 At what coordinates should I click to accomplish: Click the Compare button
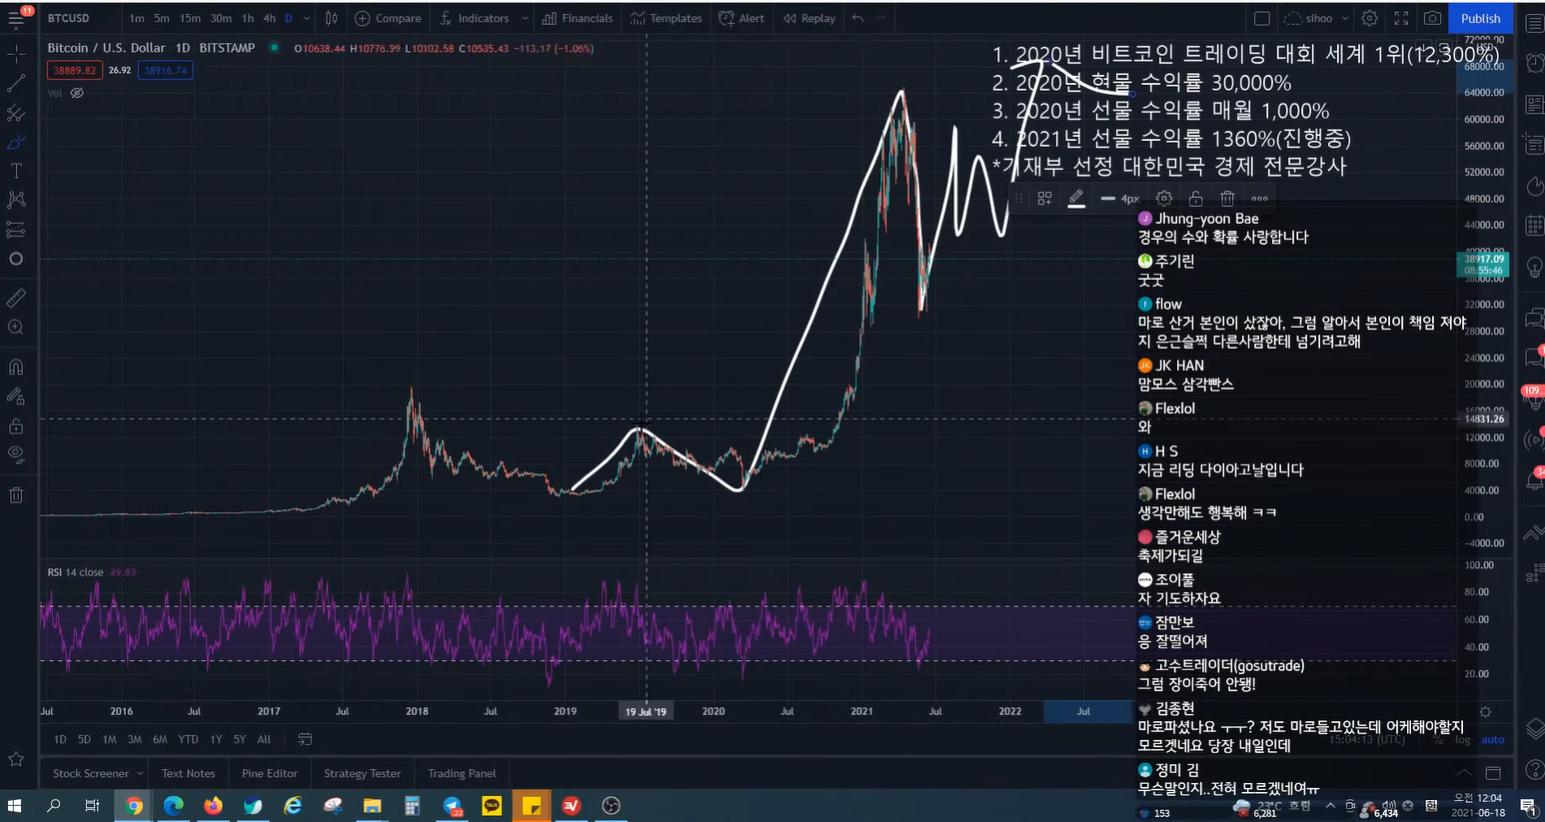(x=388, y=18)
